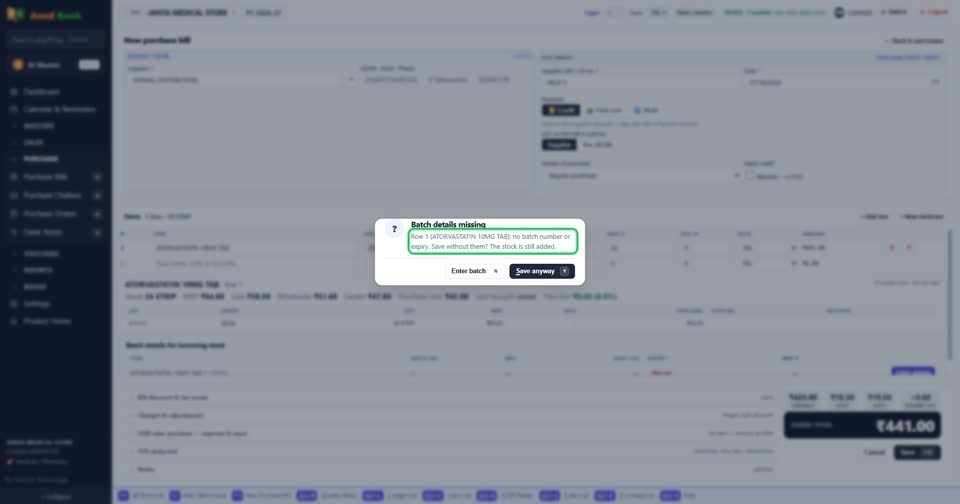The height and width of the screenshot is (504, 960).
Task: Click the ₹441.00 grand total box
Action: click(863, 426)
